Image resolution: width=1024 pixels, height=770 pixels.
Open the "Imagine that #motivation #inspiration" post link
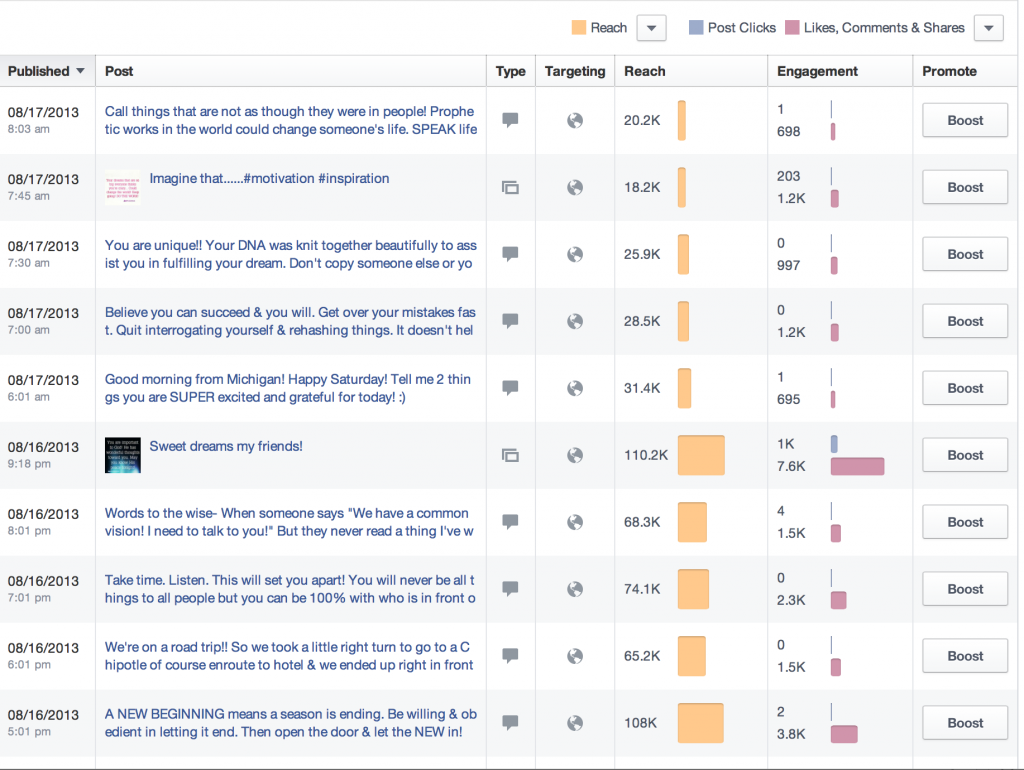[x=268, y=178]
